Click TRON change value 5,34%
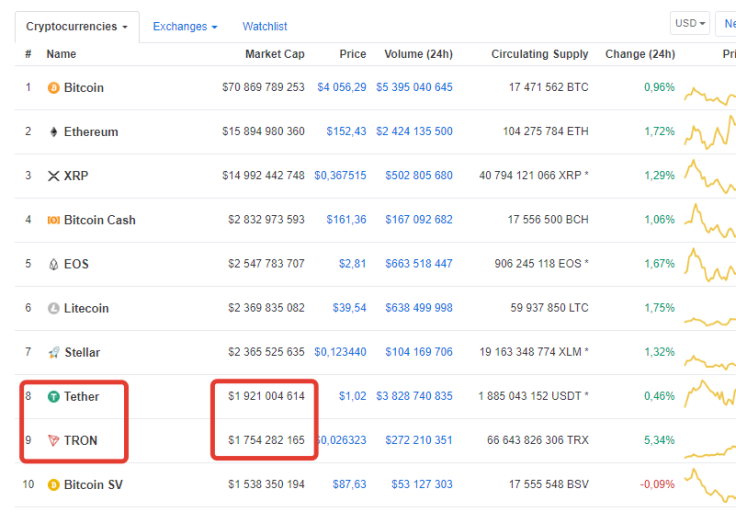The image size is (736, 512). pyautogui.click(x=659, y=440)
